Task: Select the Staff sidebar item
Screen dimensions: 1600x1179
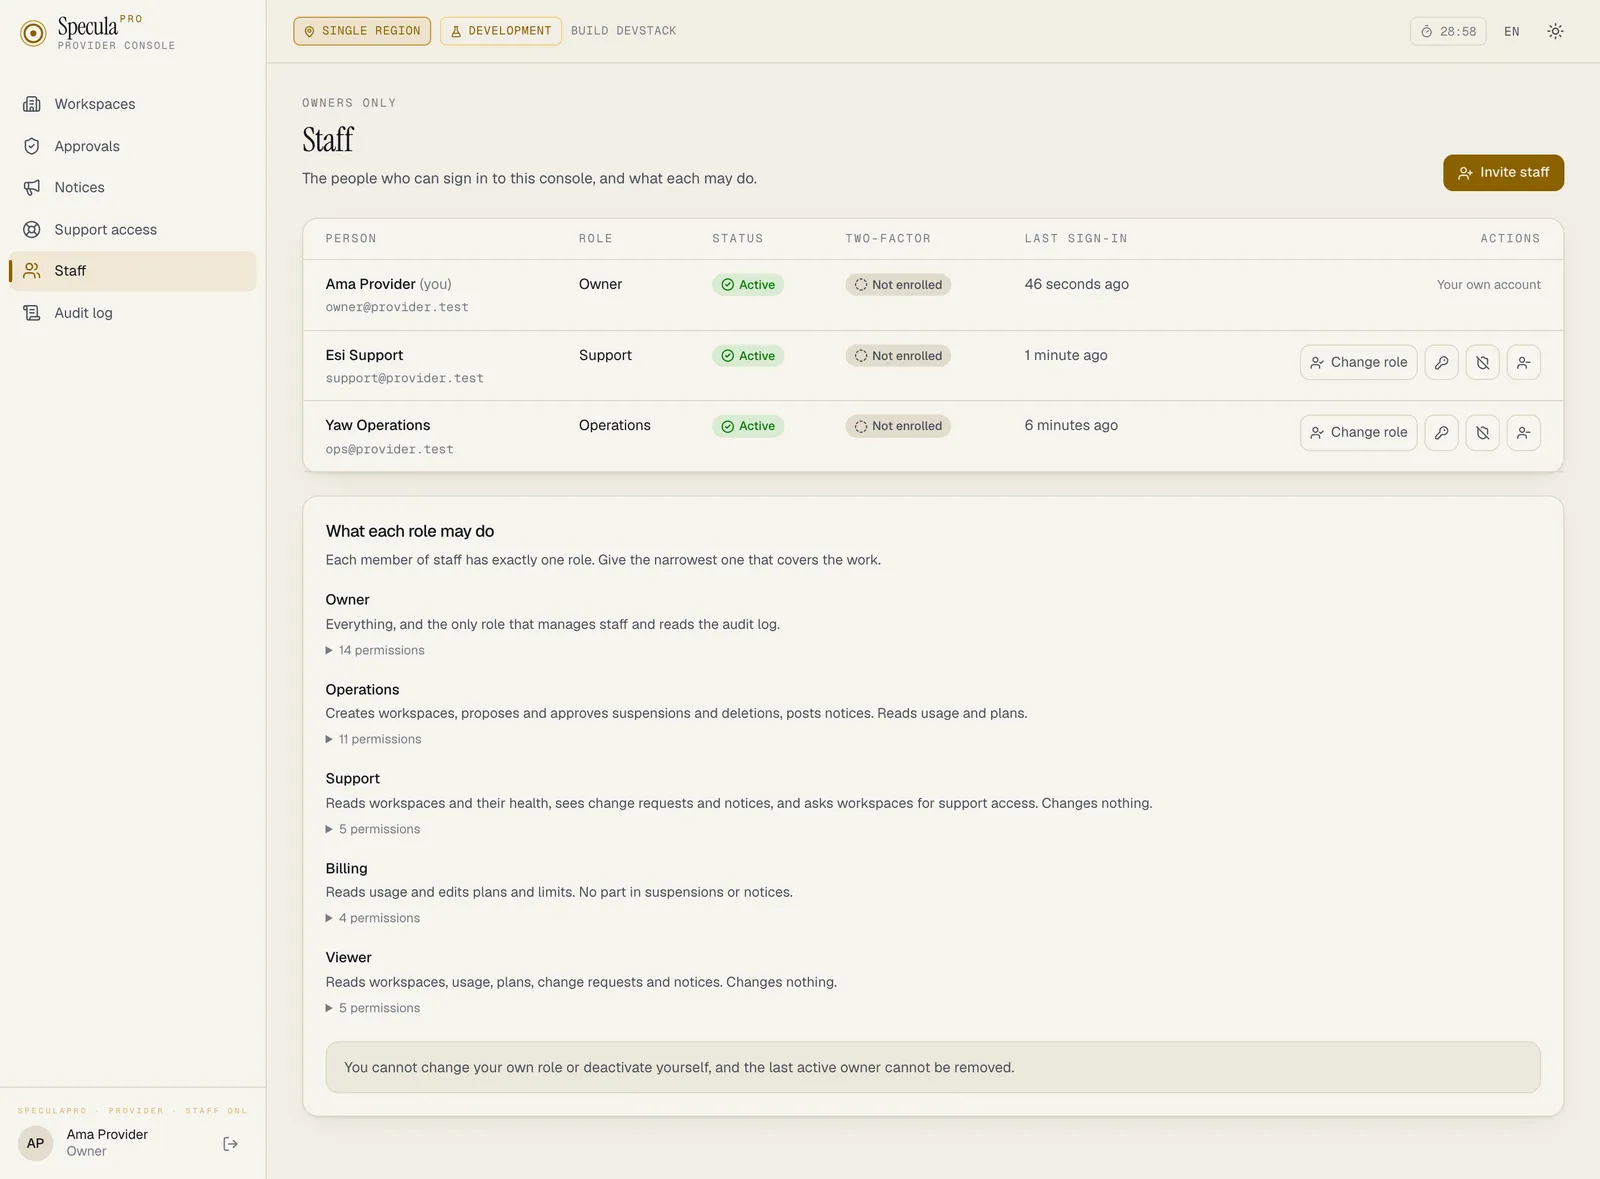Action: (132, 271)
